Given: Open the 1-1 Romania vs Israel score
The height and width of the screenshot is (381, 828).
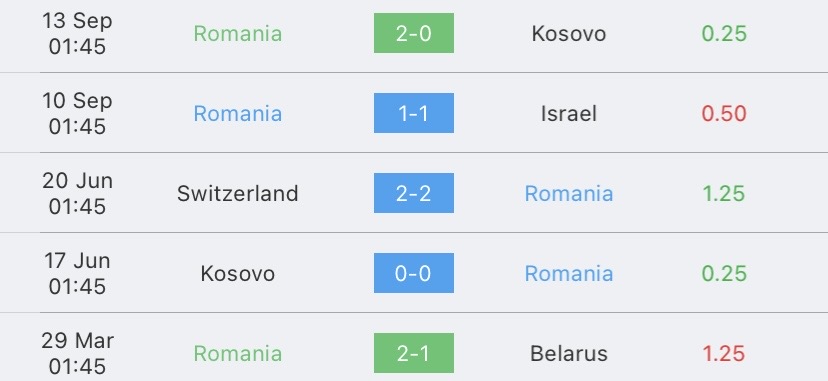Looking at the screenshot, I should (413, 113).
